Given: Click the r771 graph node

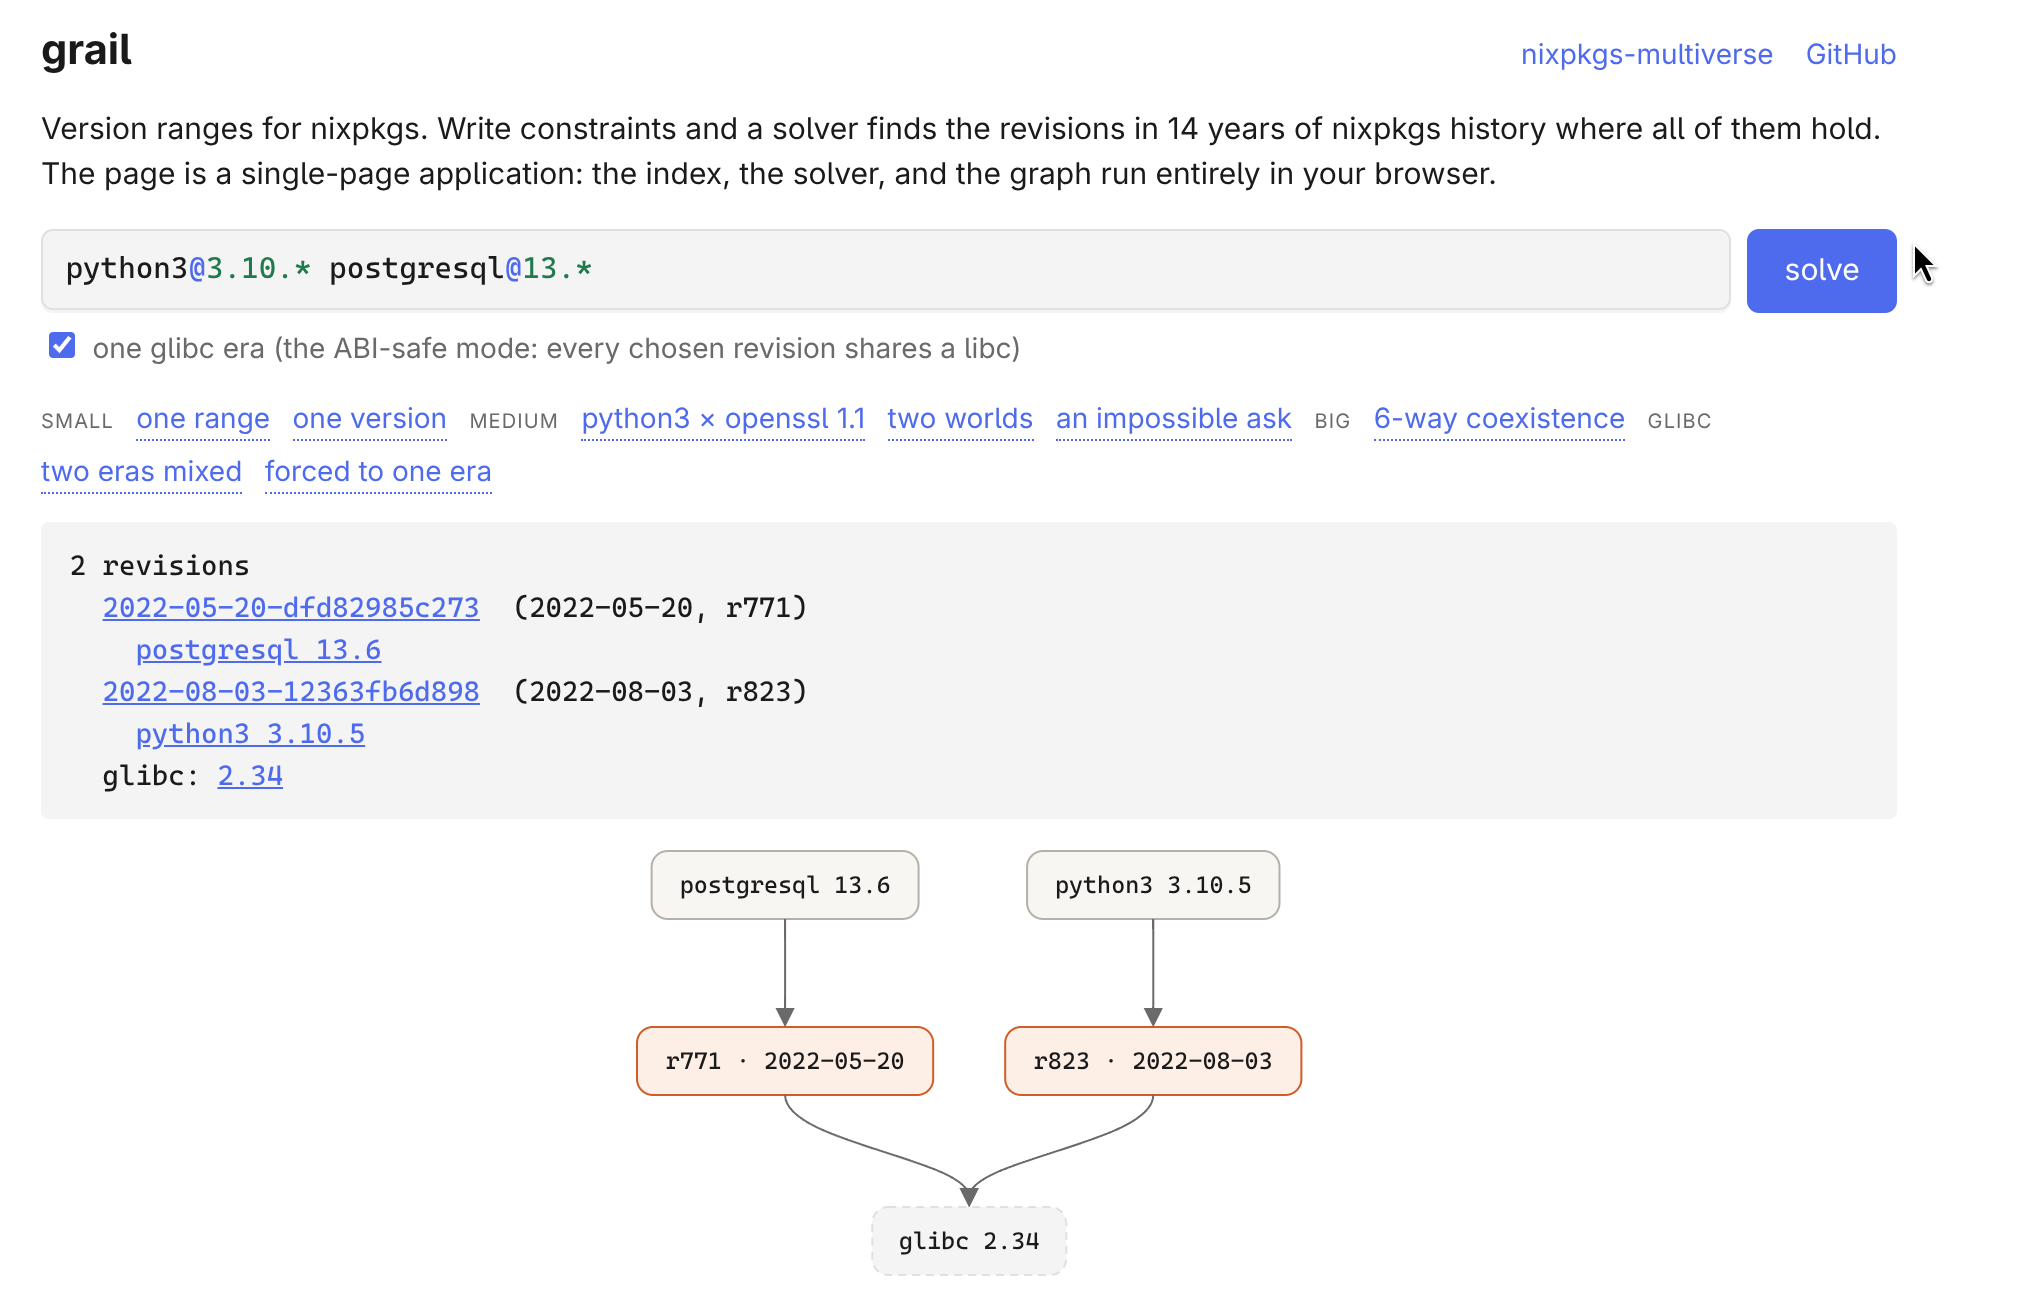Looking at the screenshot, I should click(785, 1061).
